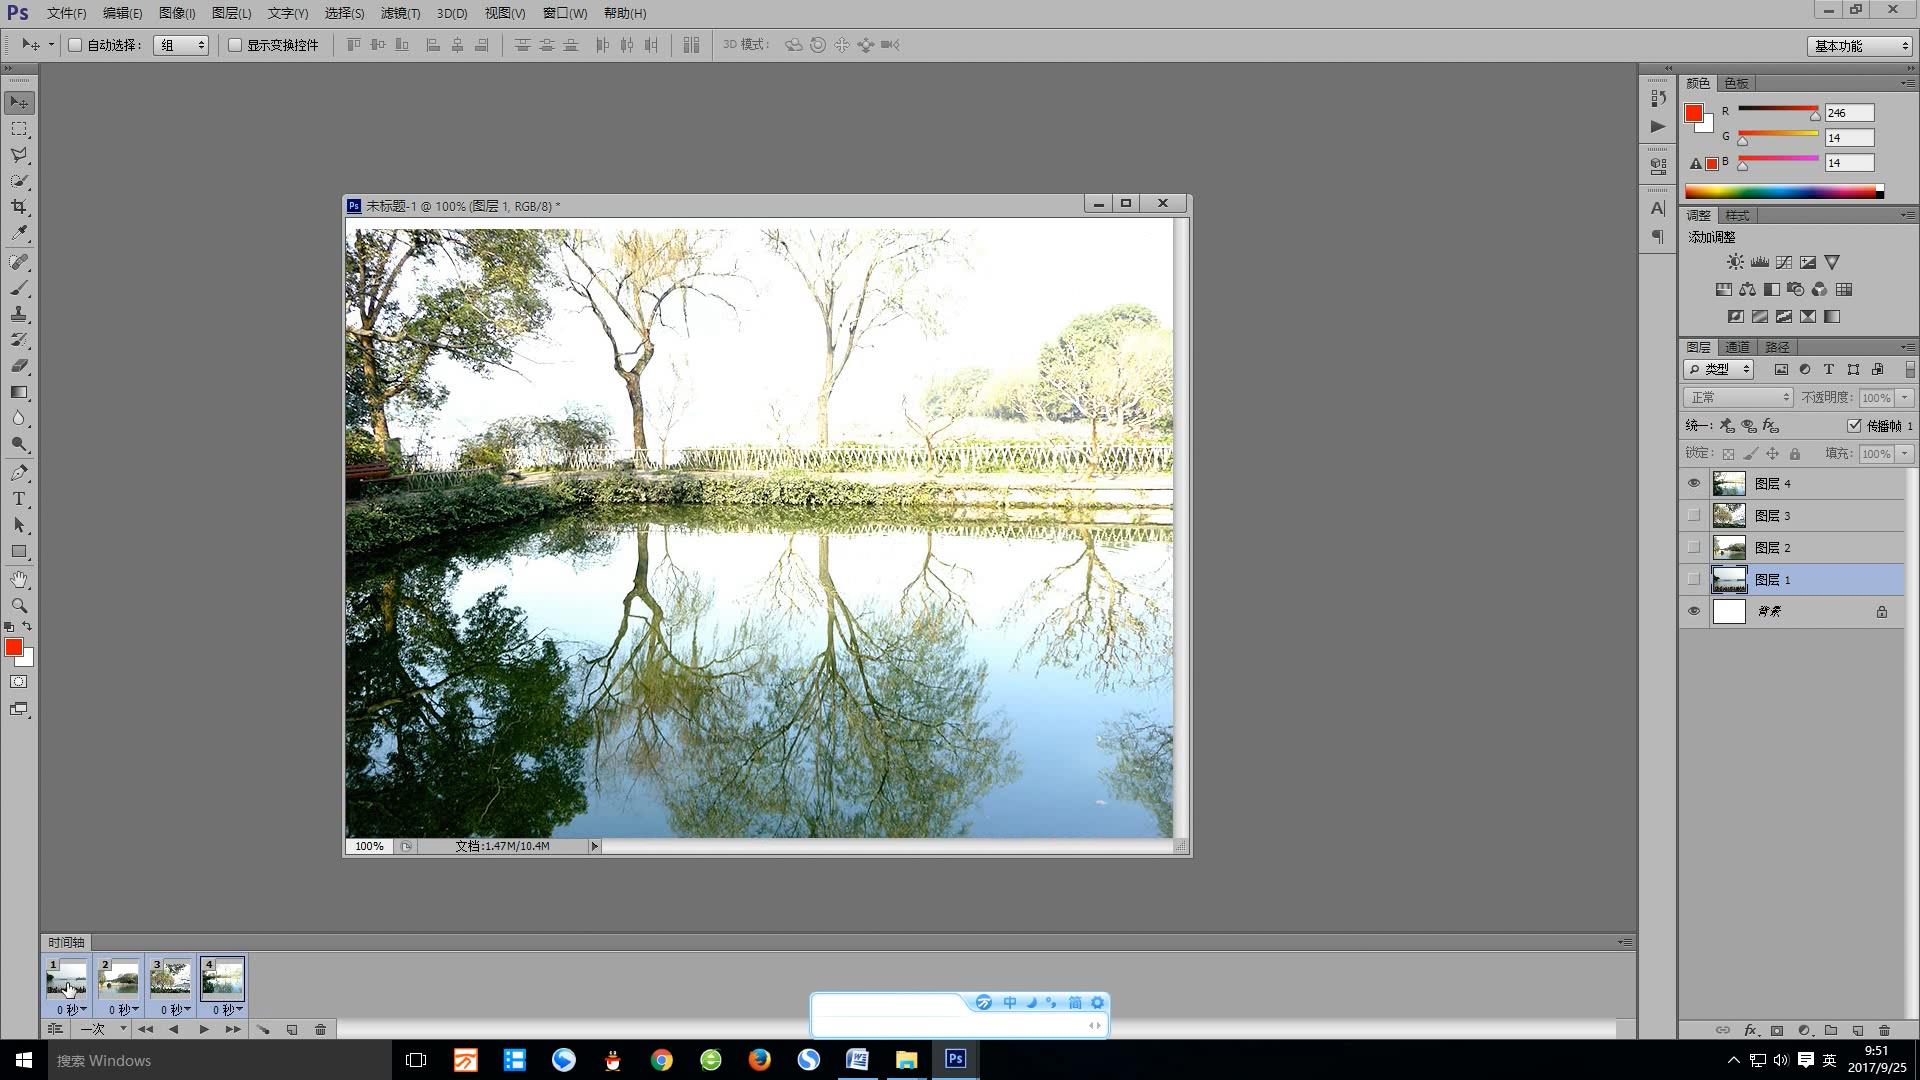This screenshot has width=1920, height=1080.
Task: Click the foreground red color swatch in toolbox
Action: (14, 648)
